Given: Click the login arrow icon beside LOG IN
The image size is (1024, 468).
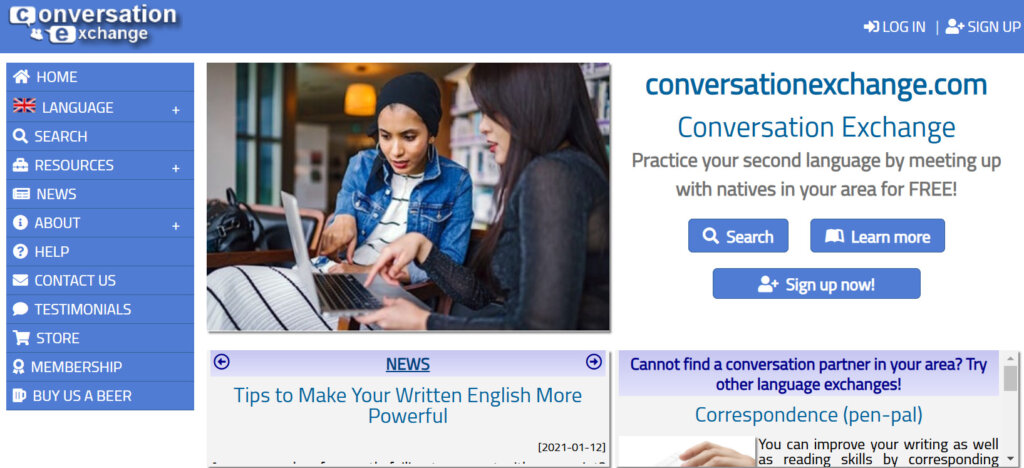Looking at the screenshot, I should point(871,27).
